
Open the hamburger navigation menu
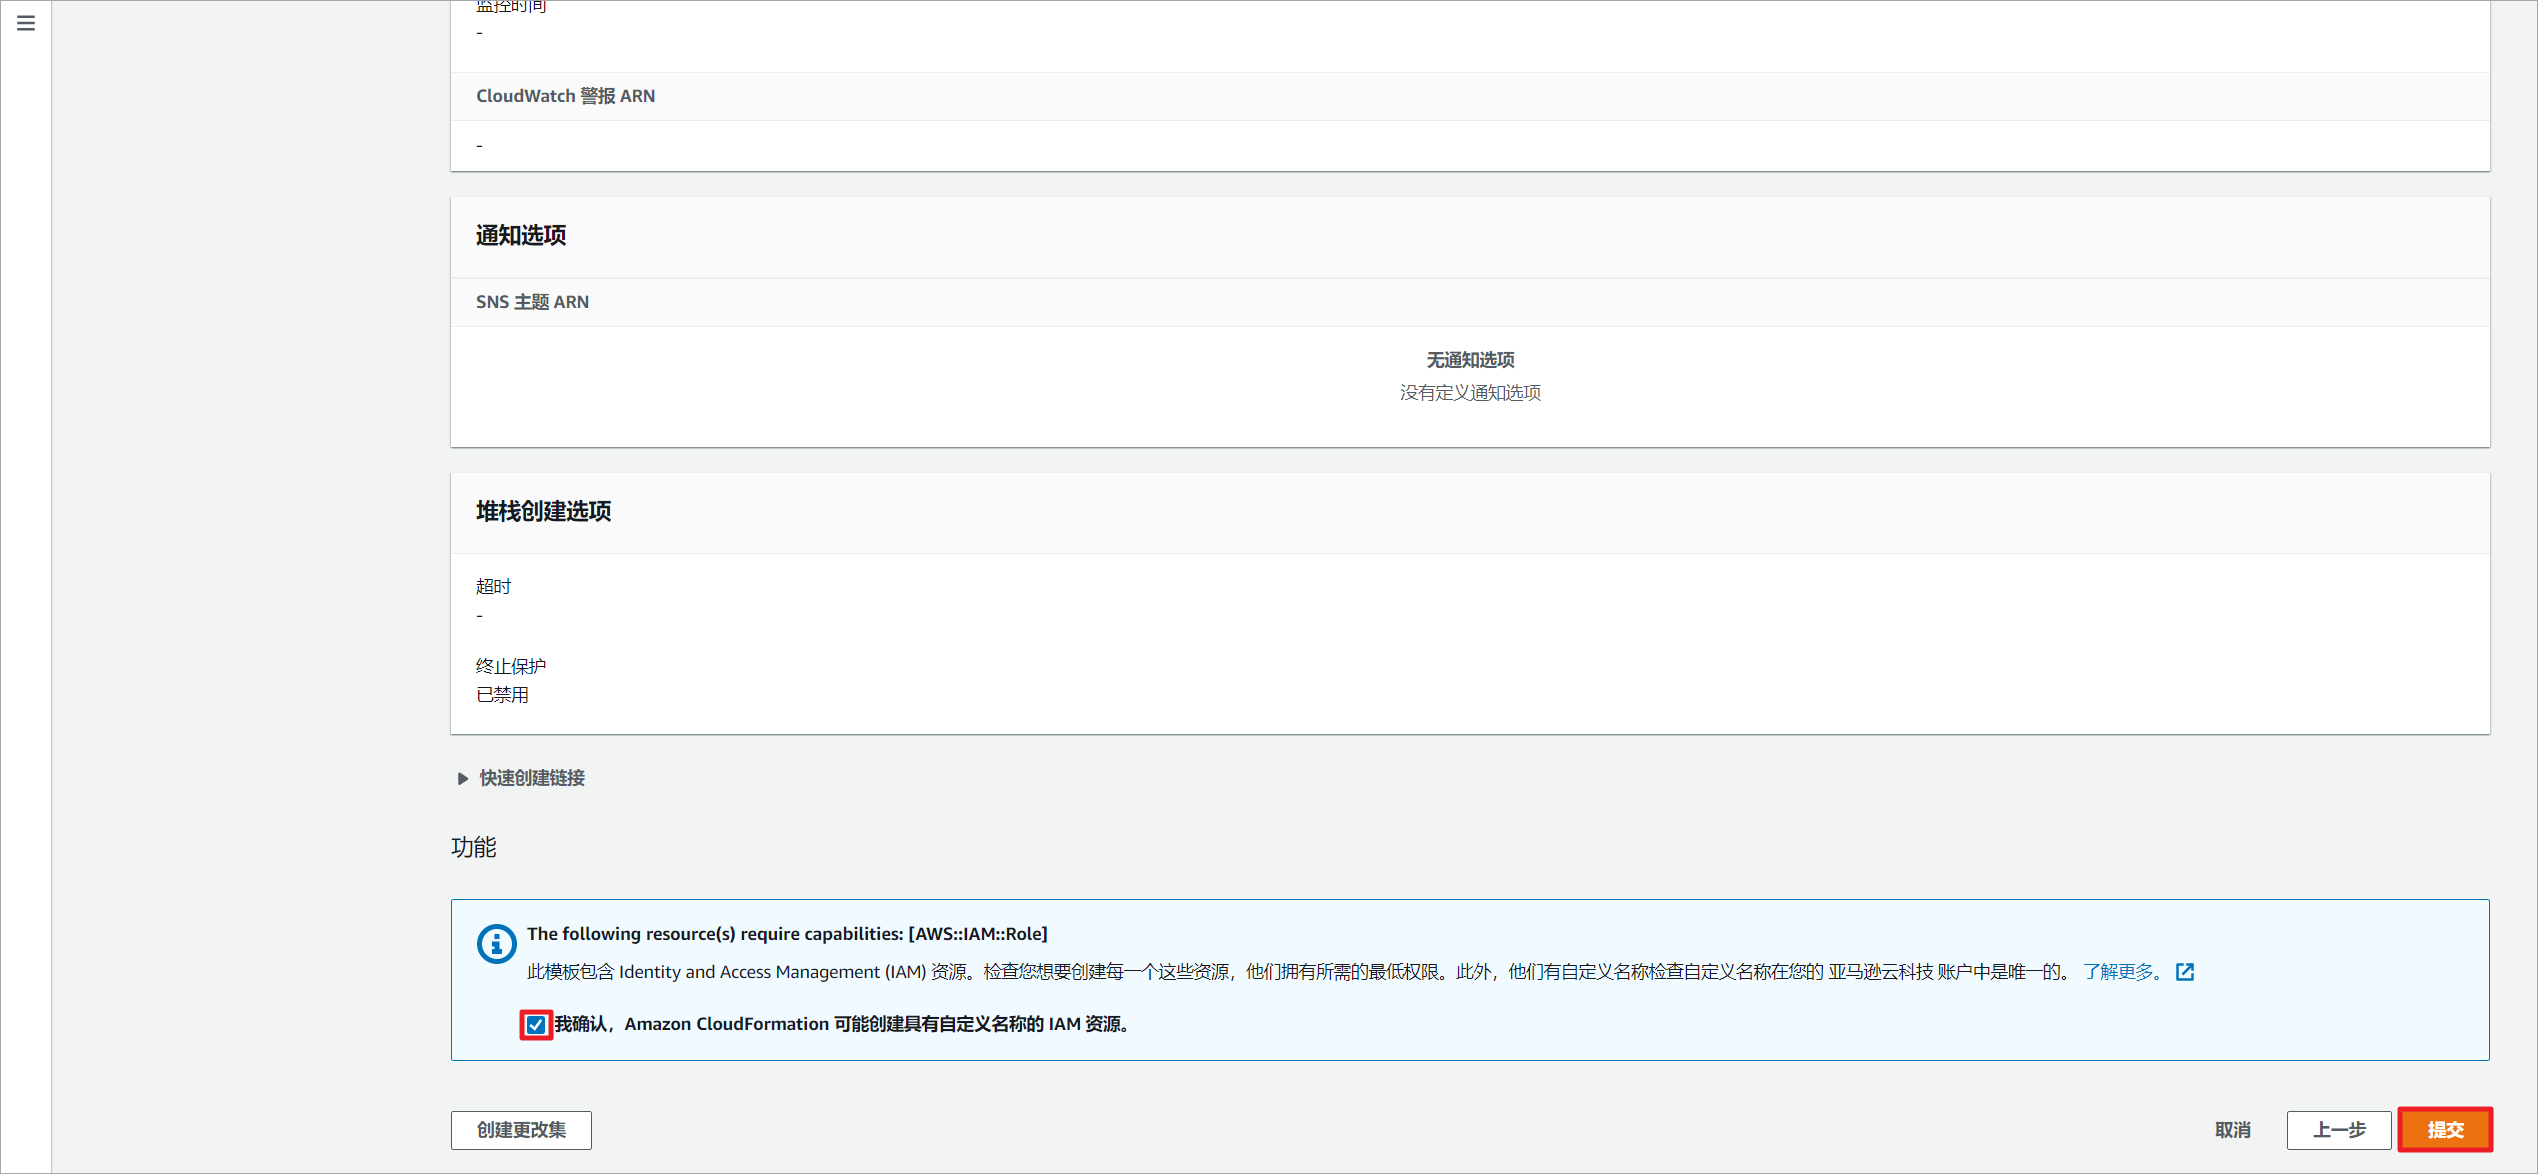(x=26, y=23)
